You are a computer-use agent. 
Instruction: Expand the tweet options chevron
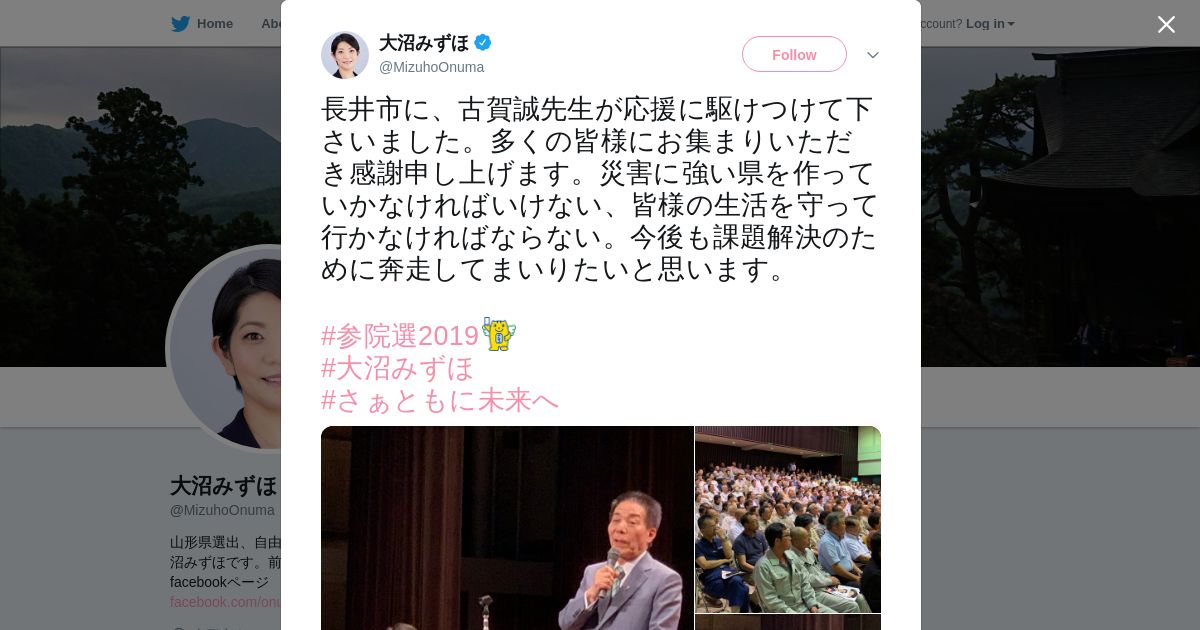tap(873, 55)
